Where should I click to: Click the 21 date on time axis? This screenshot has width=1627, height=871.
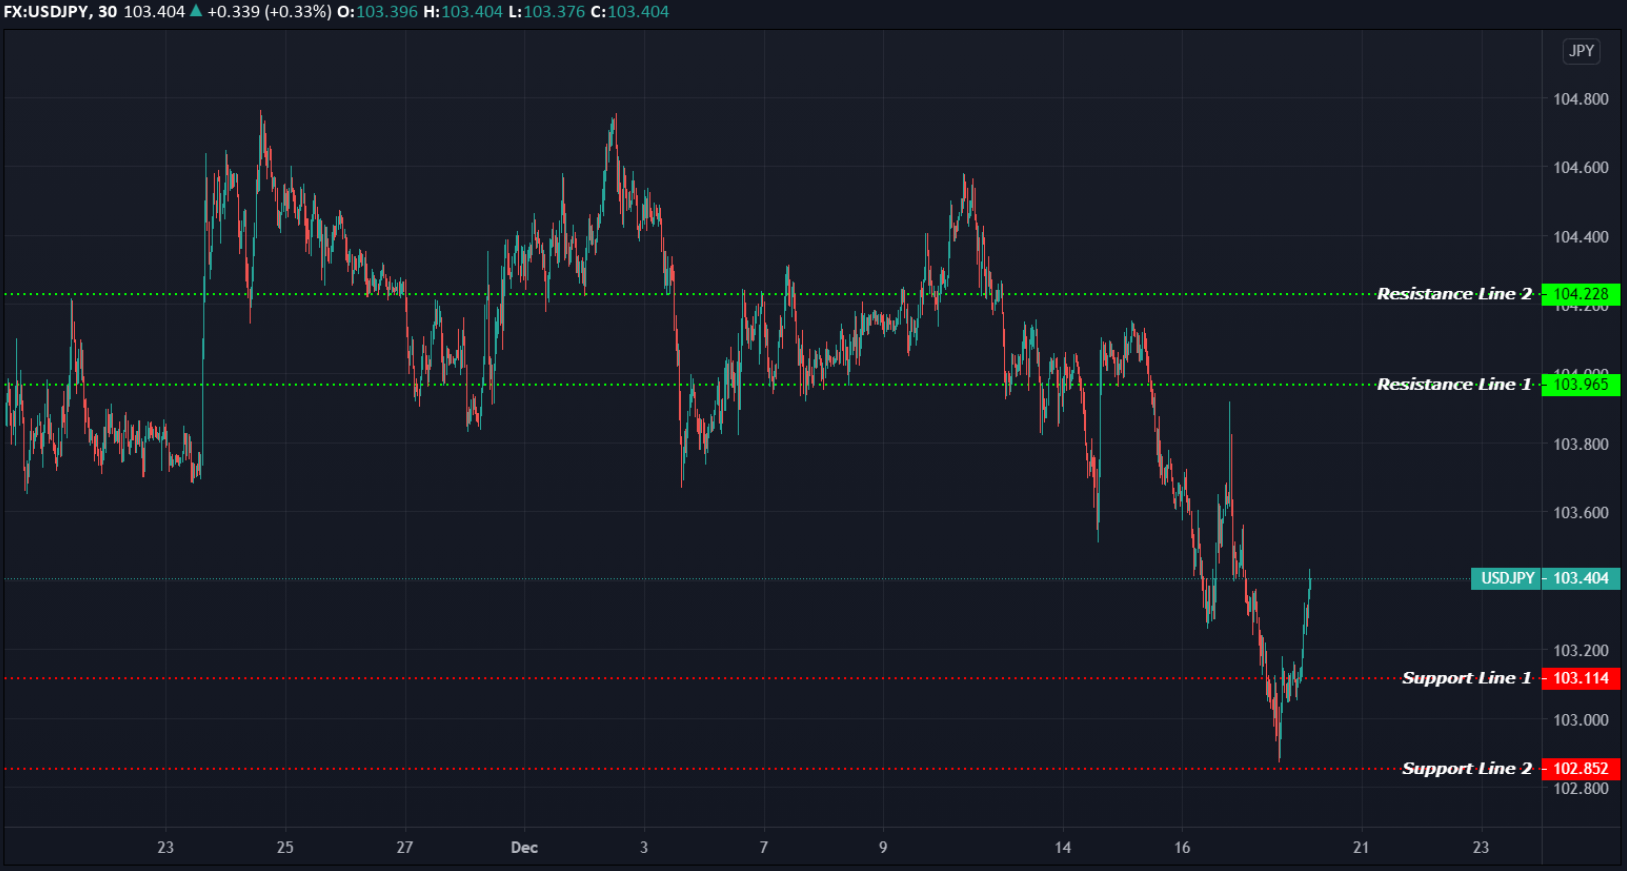1361,848
